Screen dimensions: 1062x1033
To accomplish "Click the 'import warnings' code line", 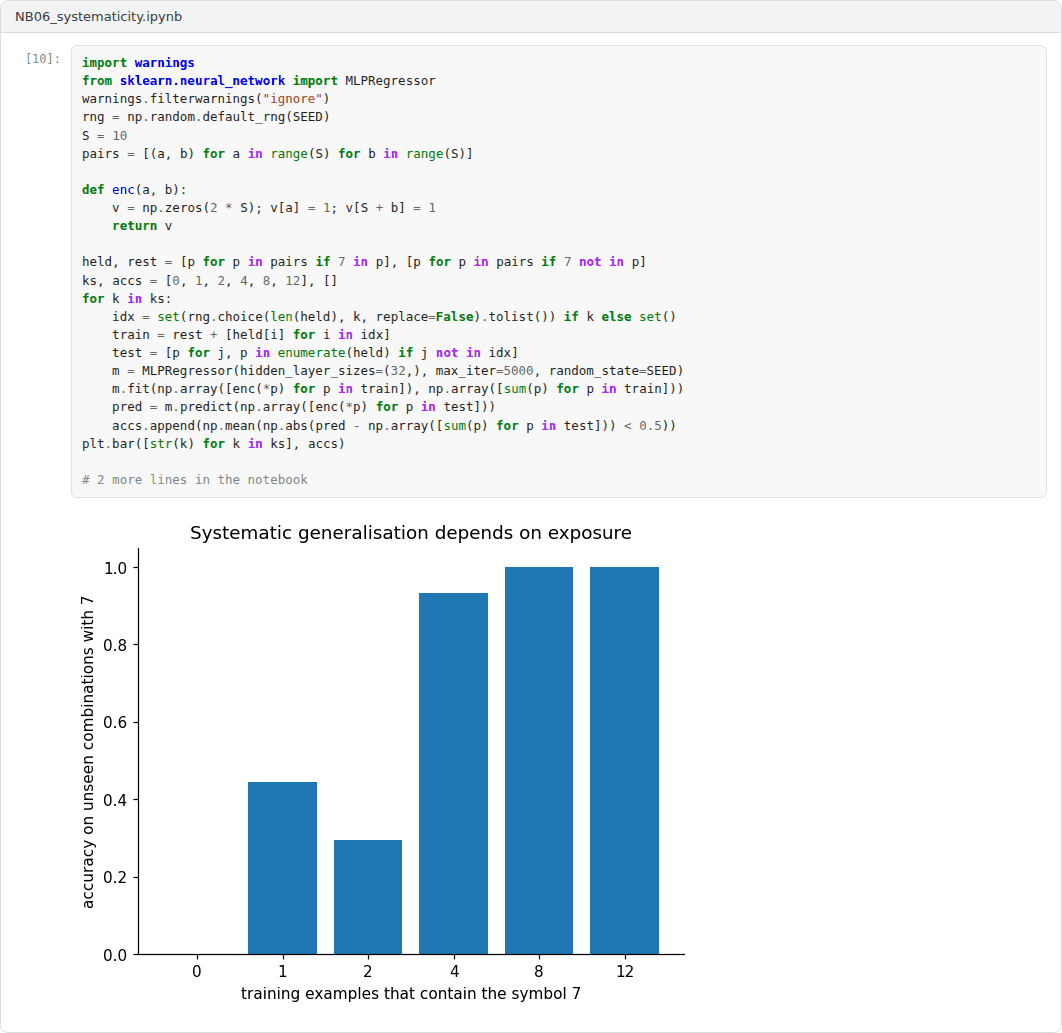I will click(138, 62).
